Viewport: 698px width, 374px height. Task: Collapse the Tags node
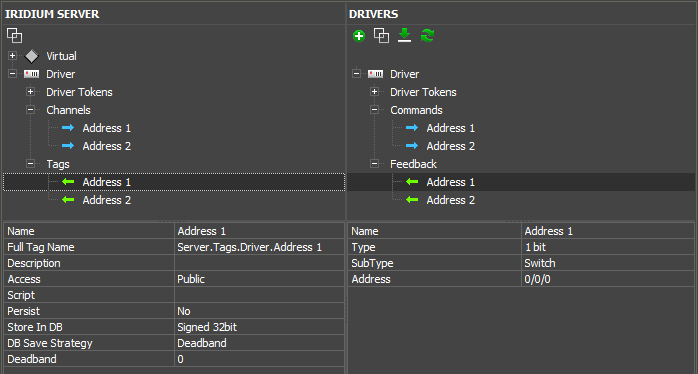point(30,164)
